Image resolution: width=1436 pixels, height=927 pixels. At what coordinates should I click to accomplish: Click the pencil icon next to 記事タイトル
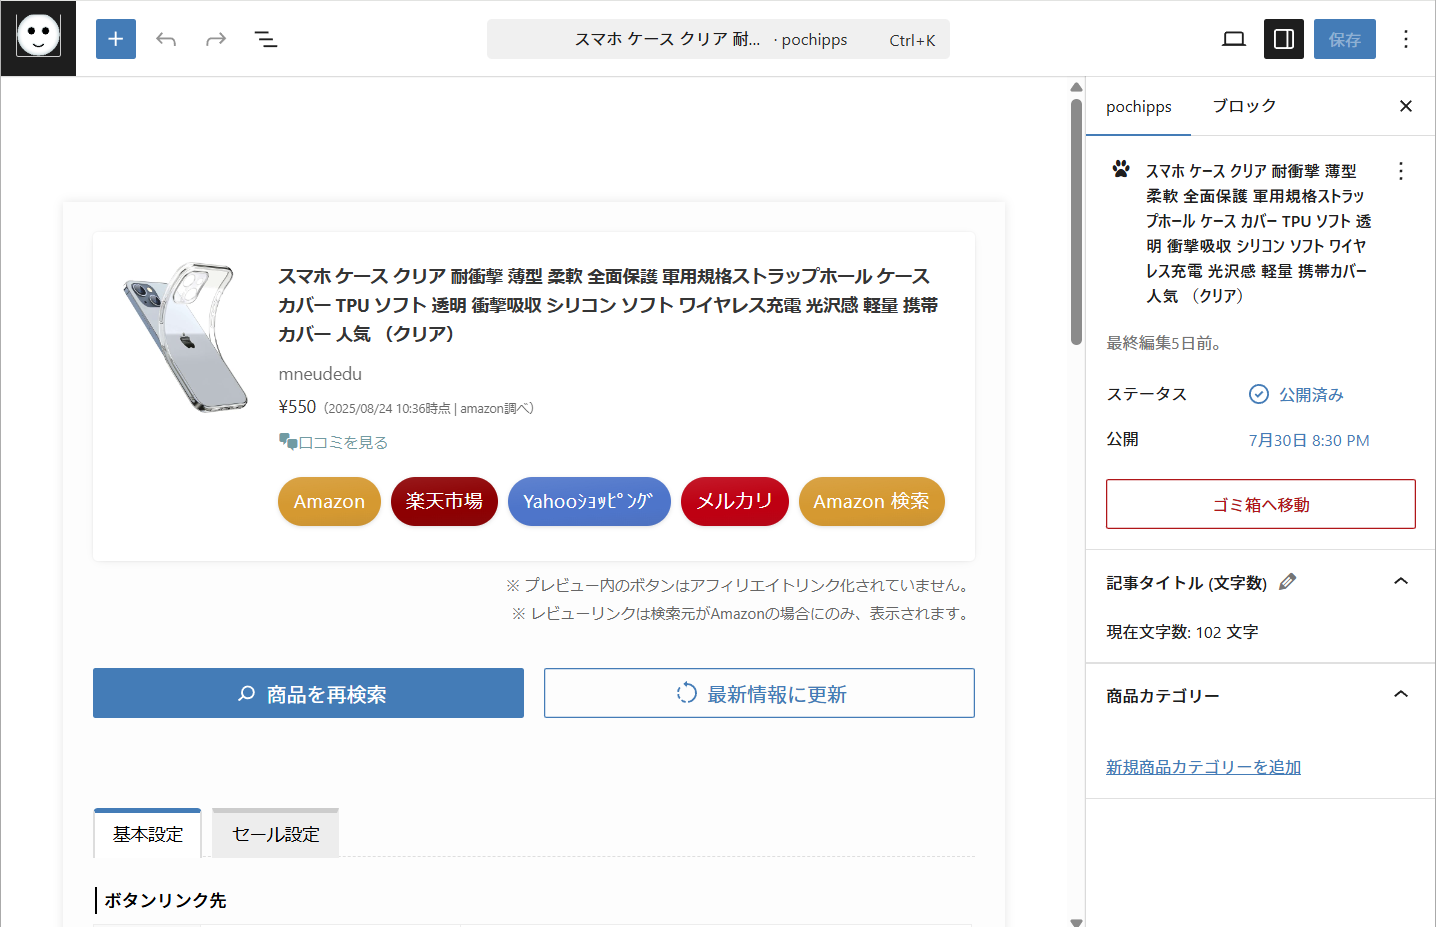(1288, 581)
